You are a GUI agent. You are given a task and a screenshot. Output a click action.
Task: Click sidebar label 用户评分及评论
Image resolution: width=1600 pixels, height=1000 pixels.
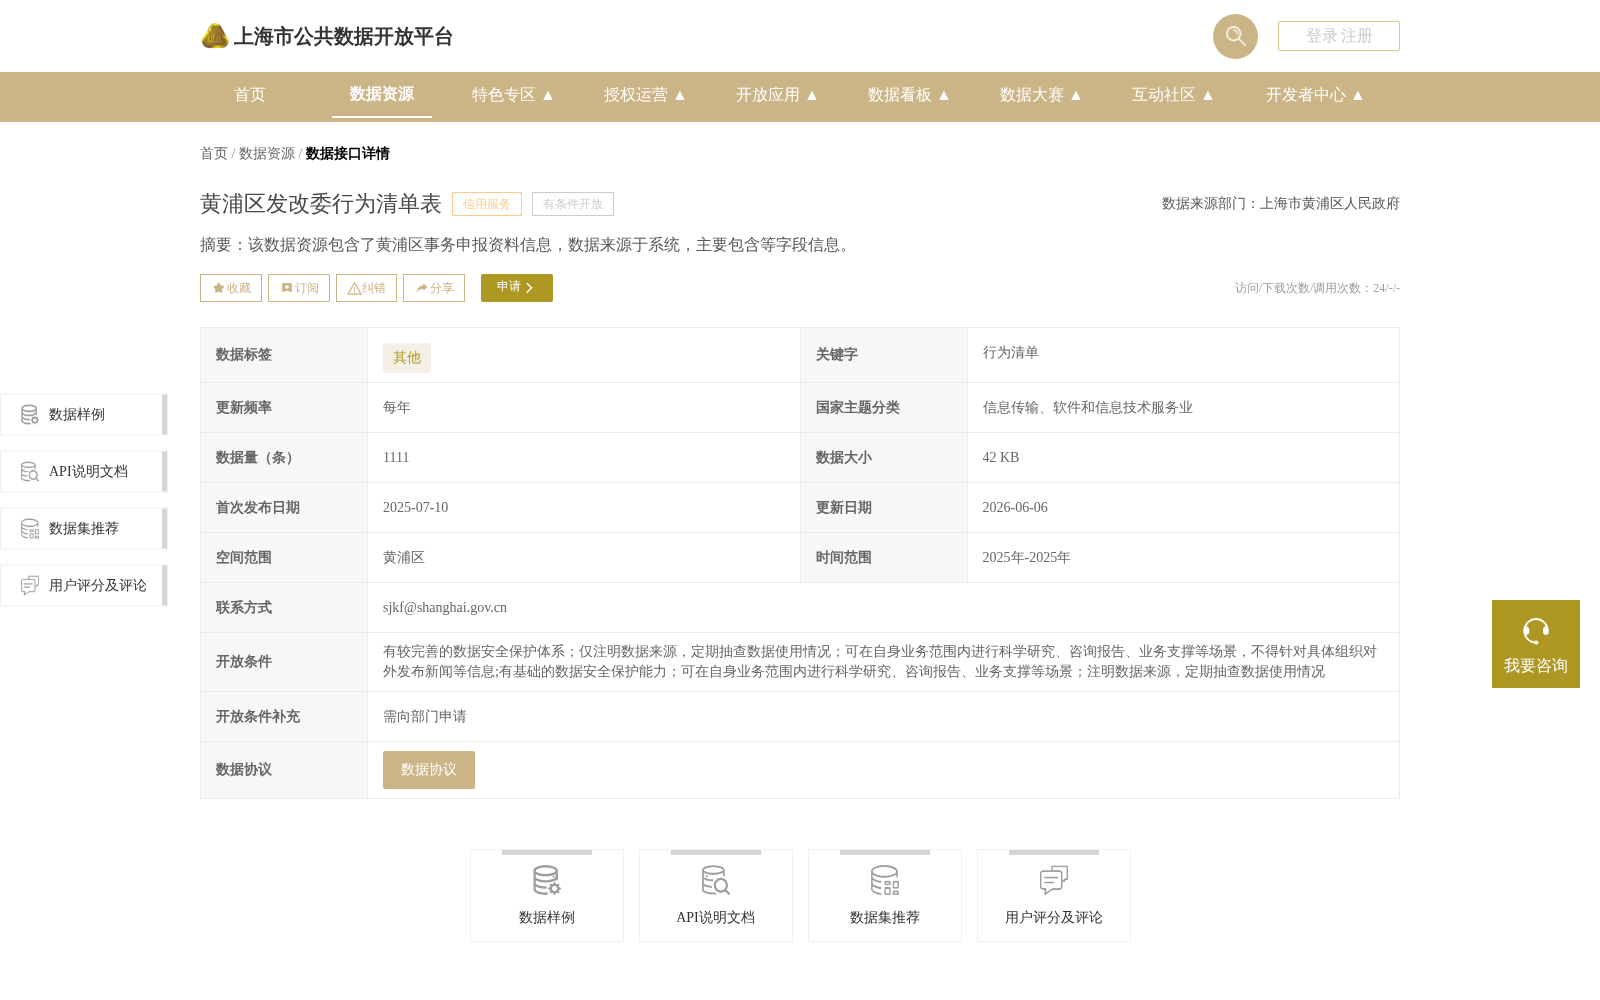point(98,585)
